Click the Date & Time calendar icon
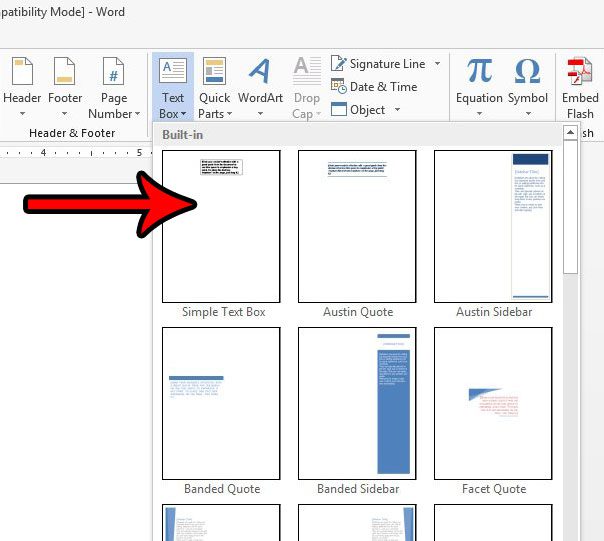This screenshot has width=604, height=541. (339, 86)
